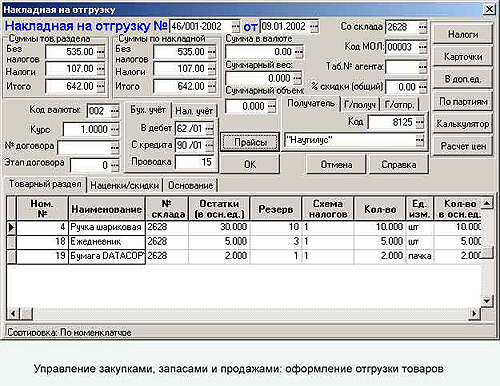Select the Бумага DATACOPY cell

[107, 256]
